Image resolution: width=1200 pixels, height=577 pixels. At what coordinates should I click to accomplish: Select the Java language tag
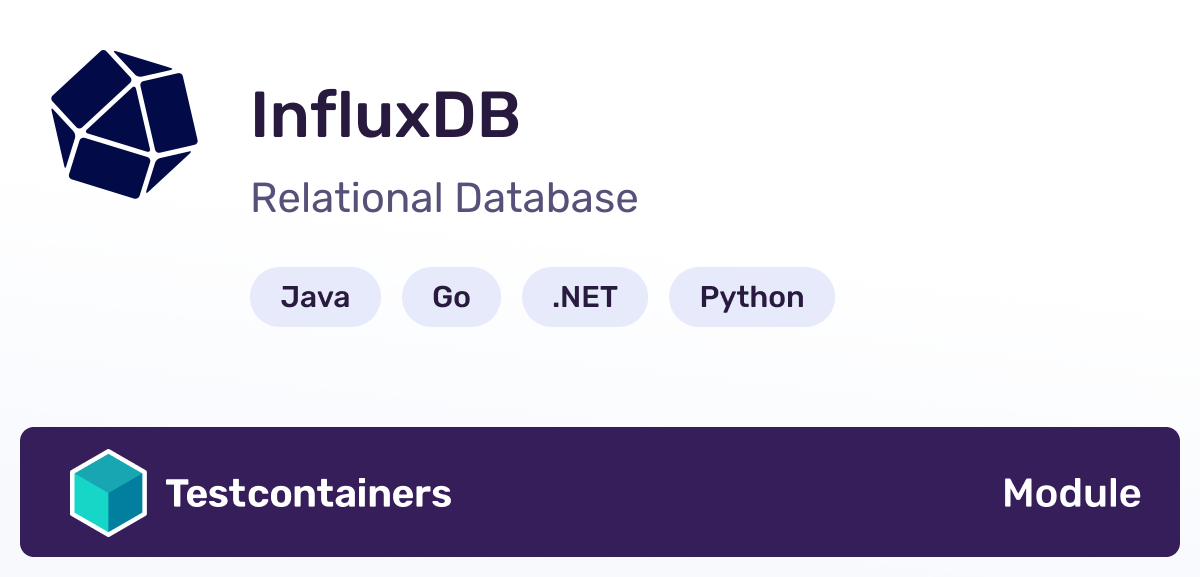point(315,296)
